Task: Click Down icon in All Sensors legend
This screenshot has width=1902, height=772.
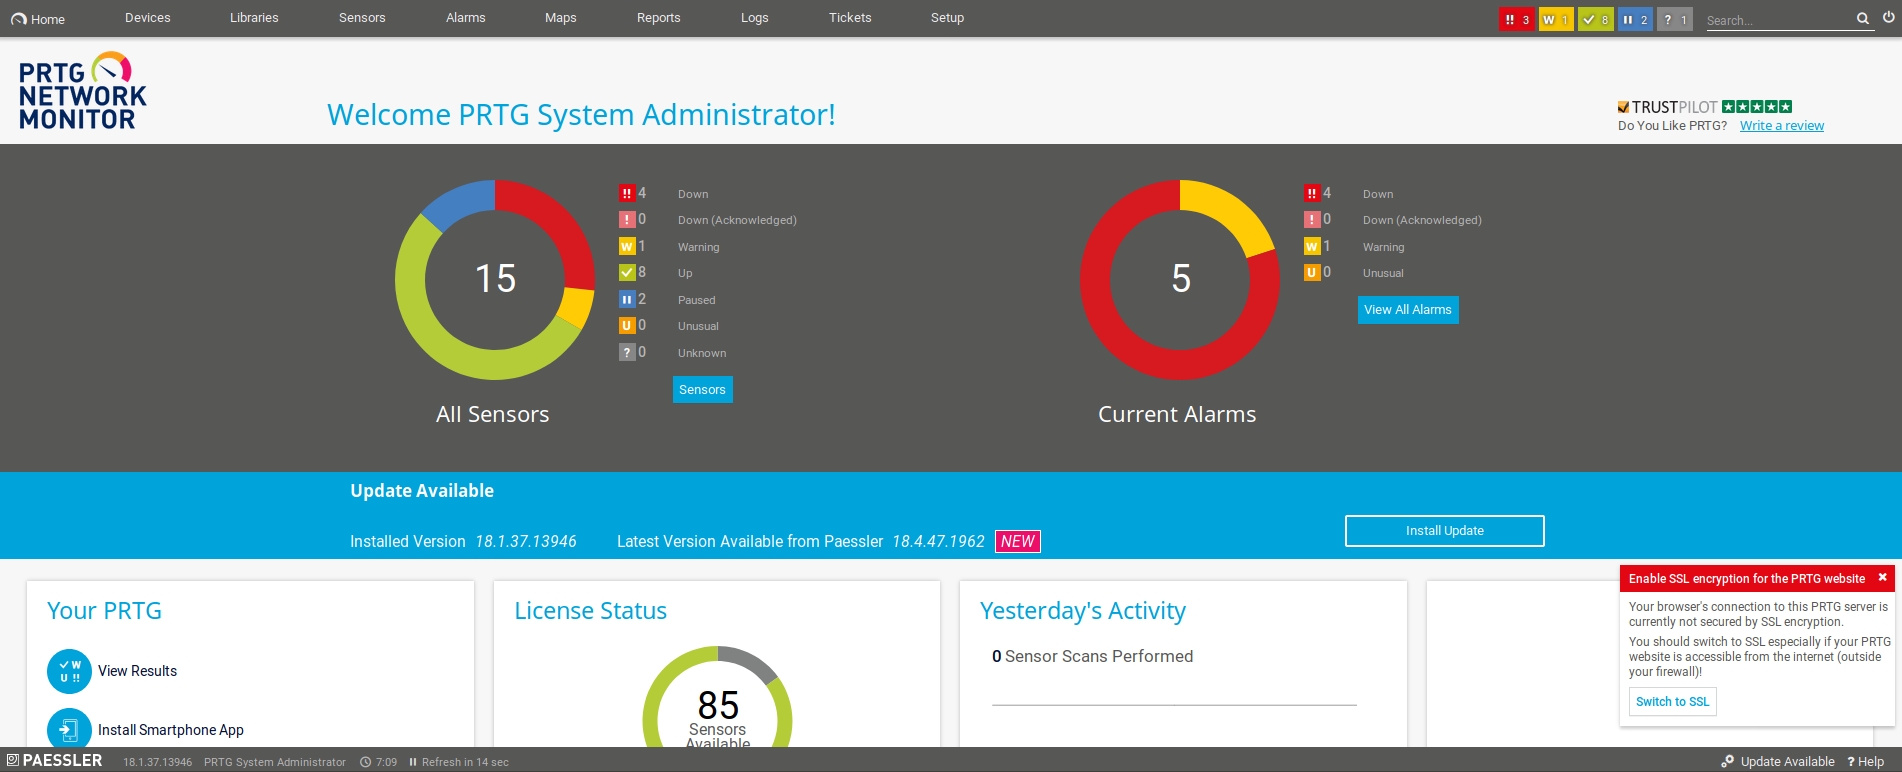Action: pyautogui.click(x=627, y=193)
